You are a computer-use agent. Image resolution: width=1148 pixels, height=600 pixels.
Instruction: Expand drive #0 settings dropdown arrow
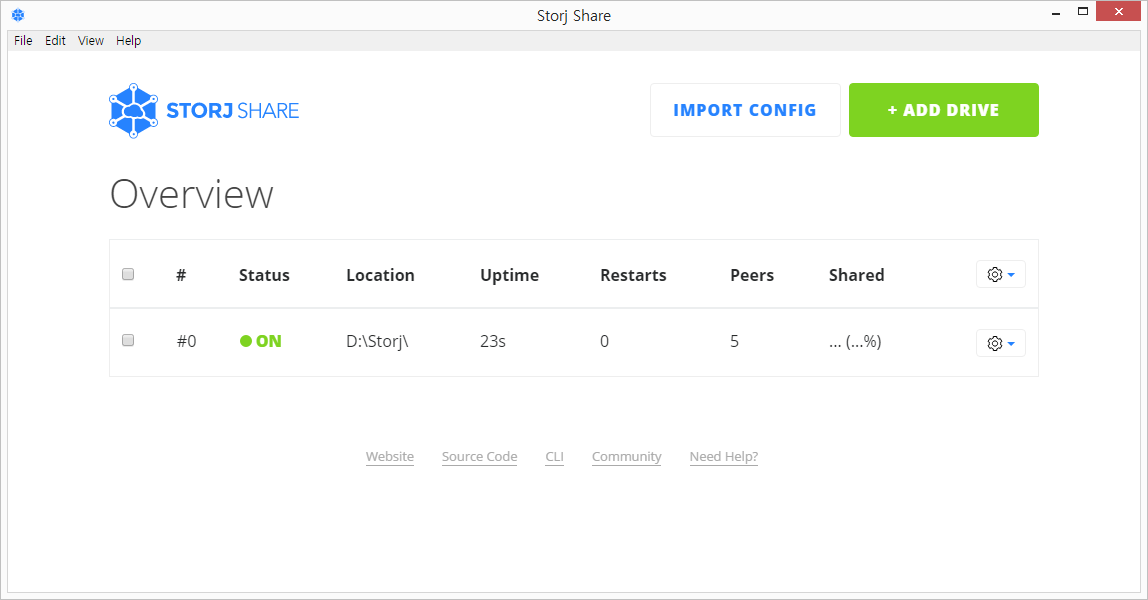(1011, 344)
